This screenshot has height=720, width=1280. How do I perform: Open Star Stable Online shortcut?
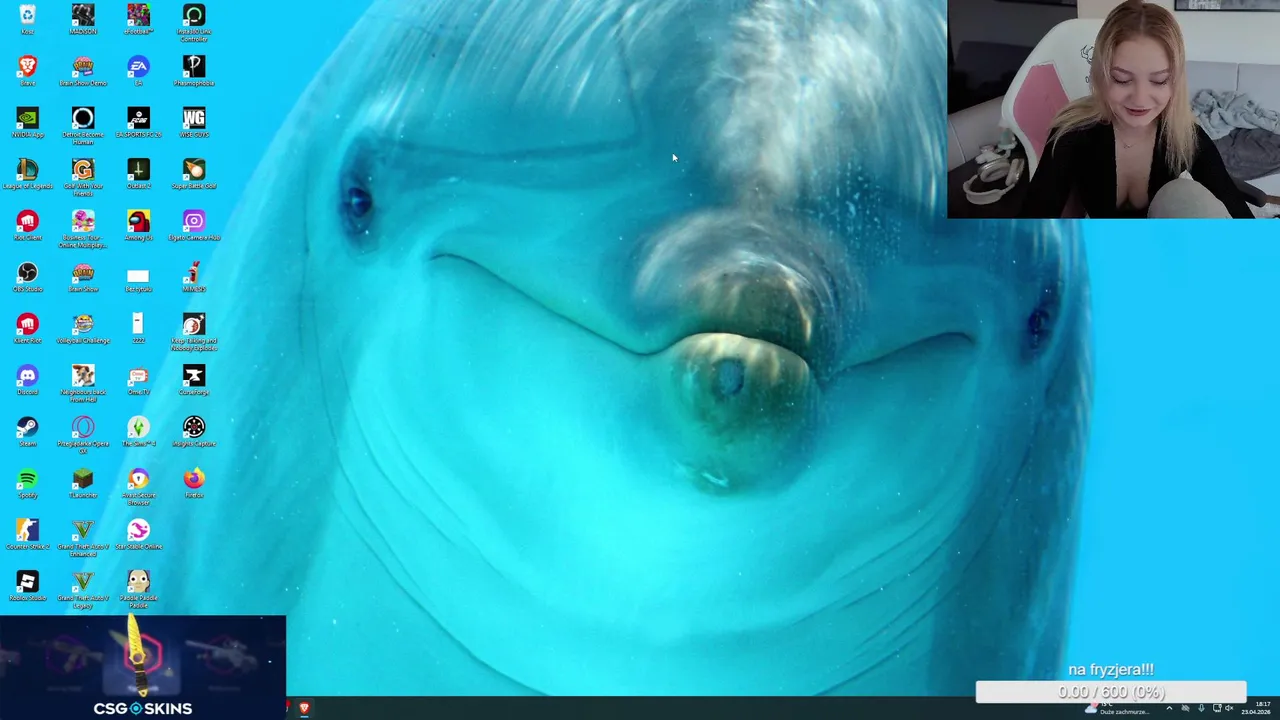point(138,534)
